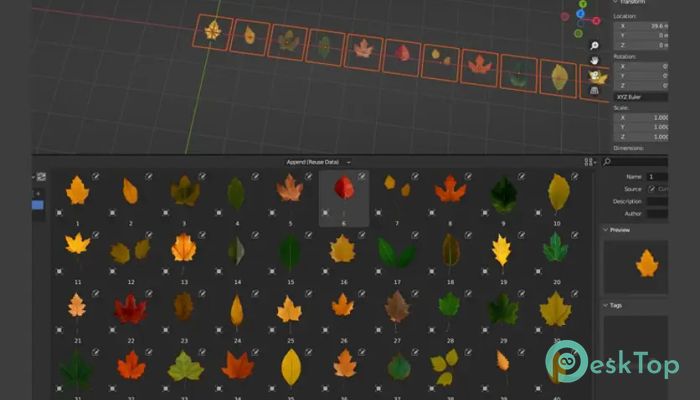This screenshot has width=700, height=400.
Task: Click the pencil icon on leaf asset 5
Action: (308, 176)
